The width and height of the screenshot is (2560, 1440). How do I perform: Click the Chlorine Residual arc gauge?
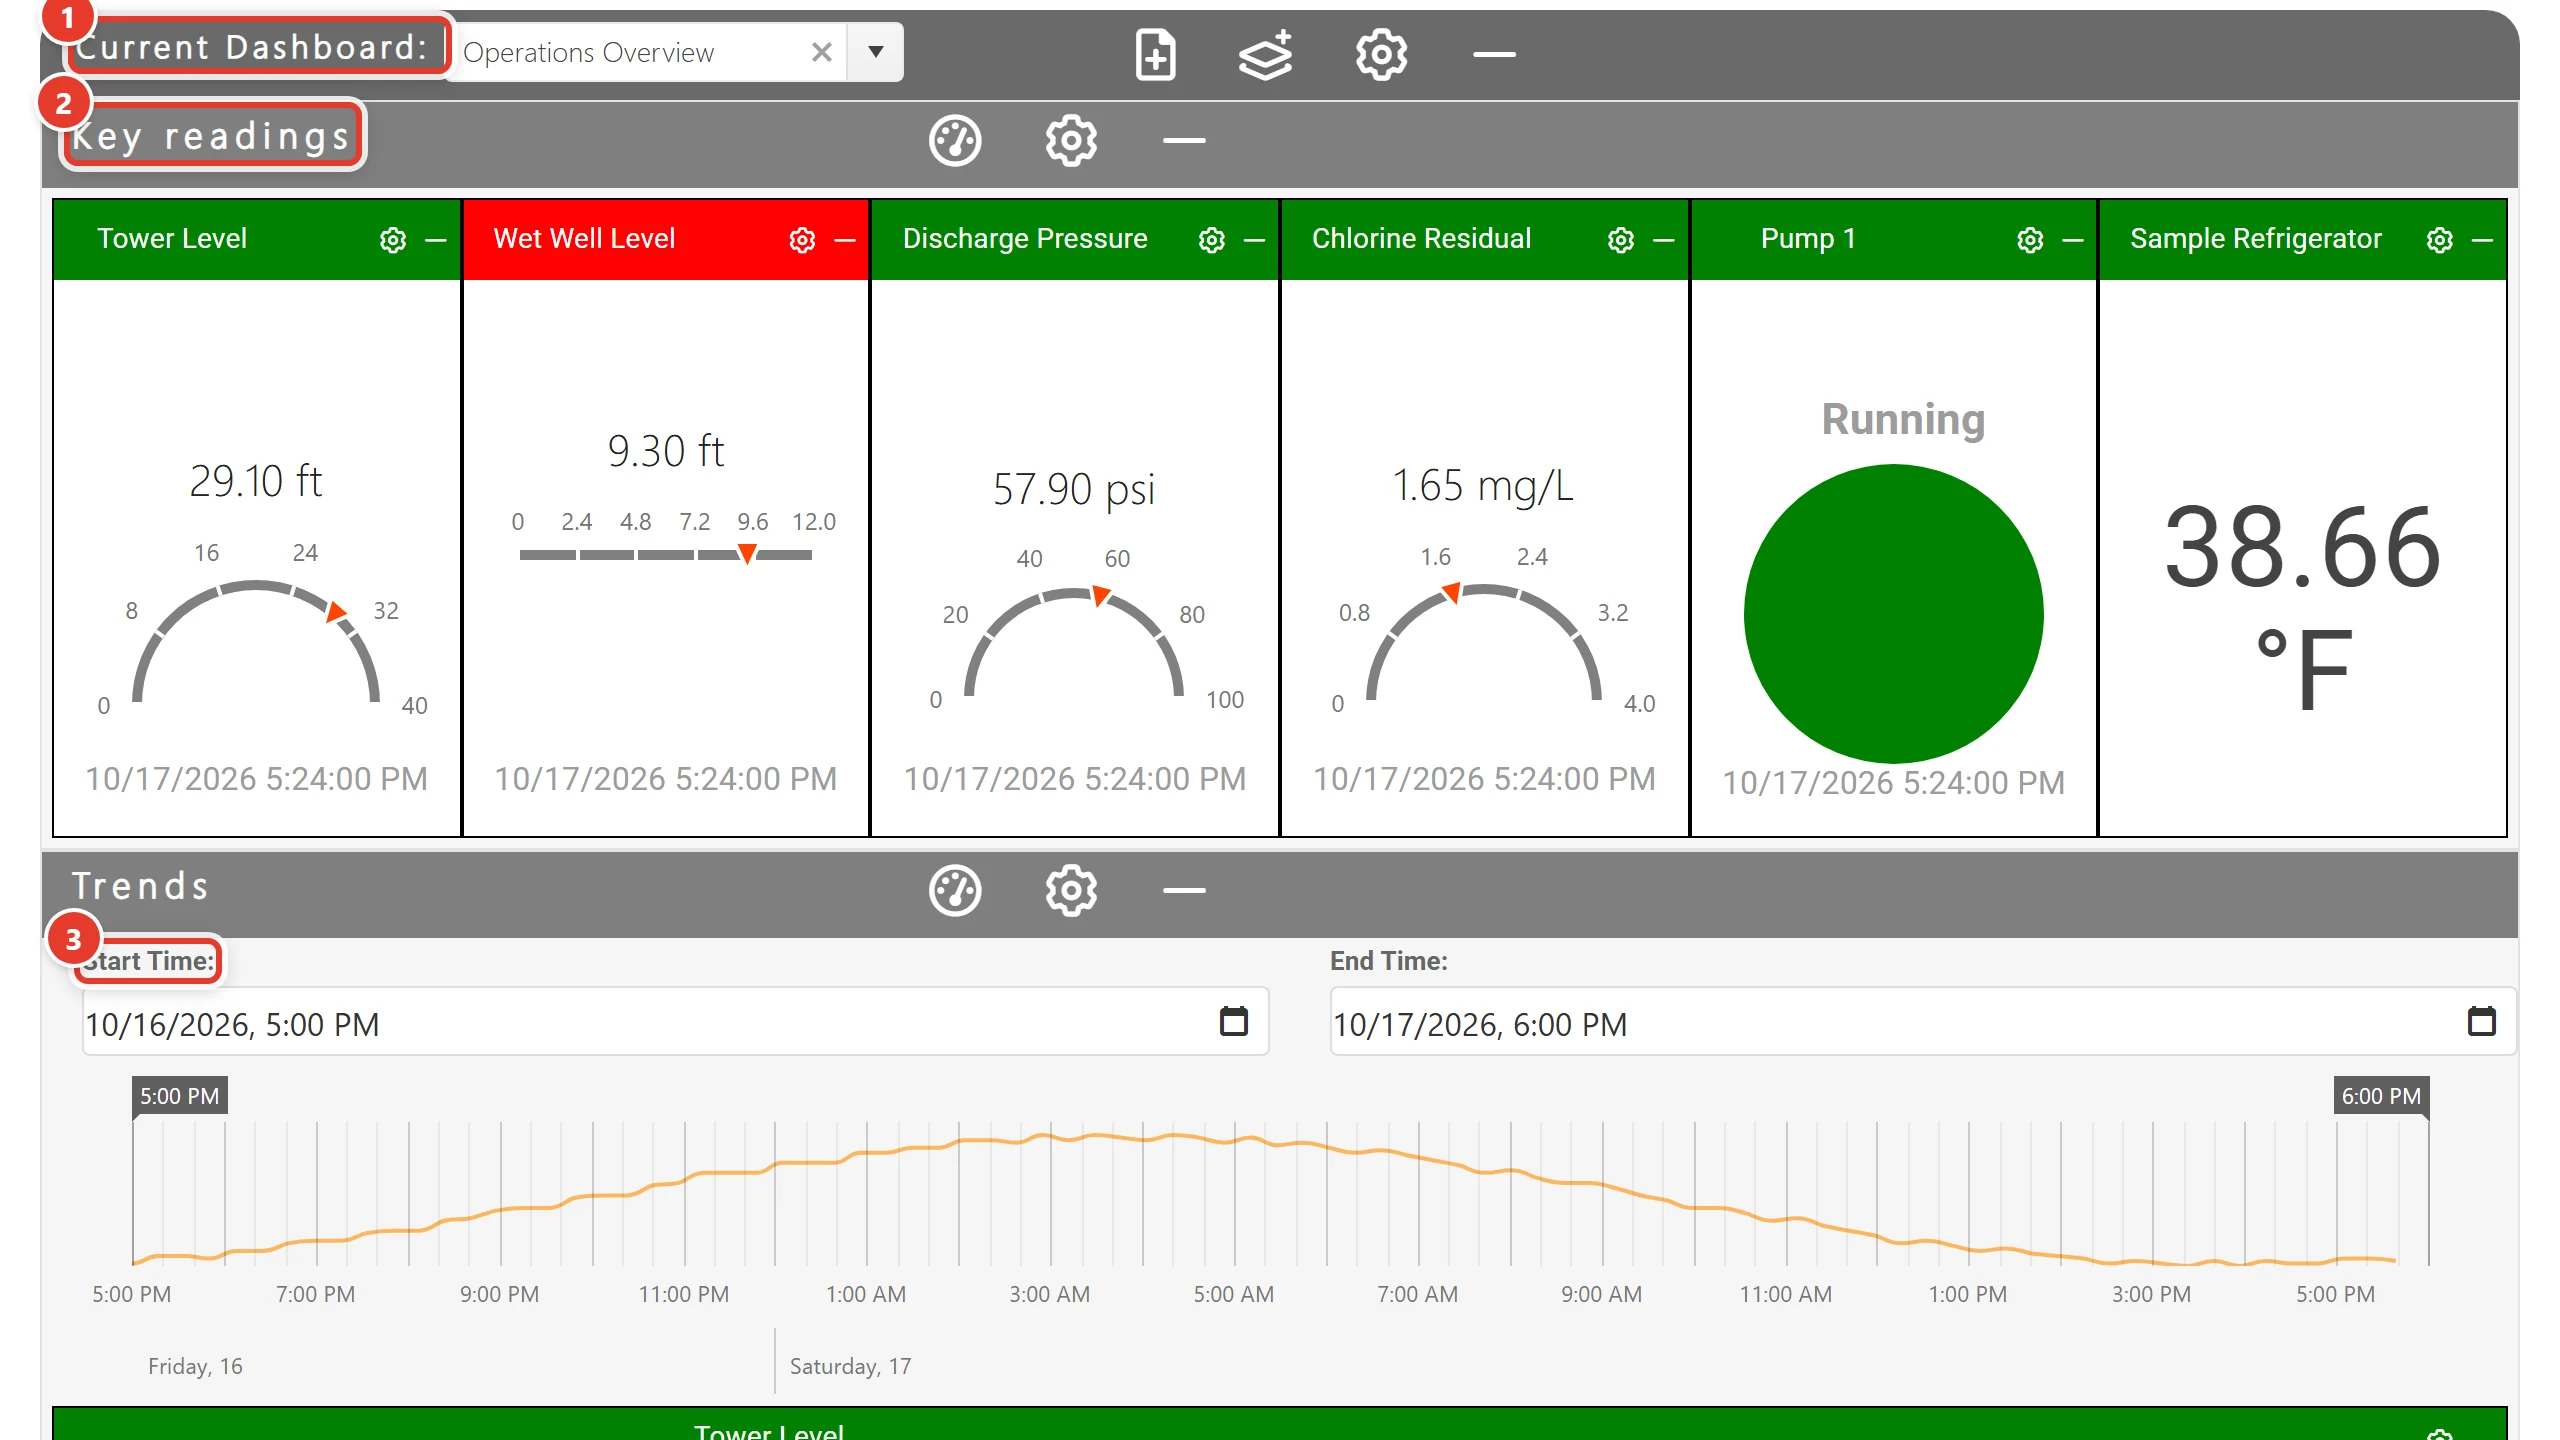point(1484,642)
